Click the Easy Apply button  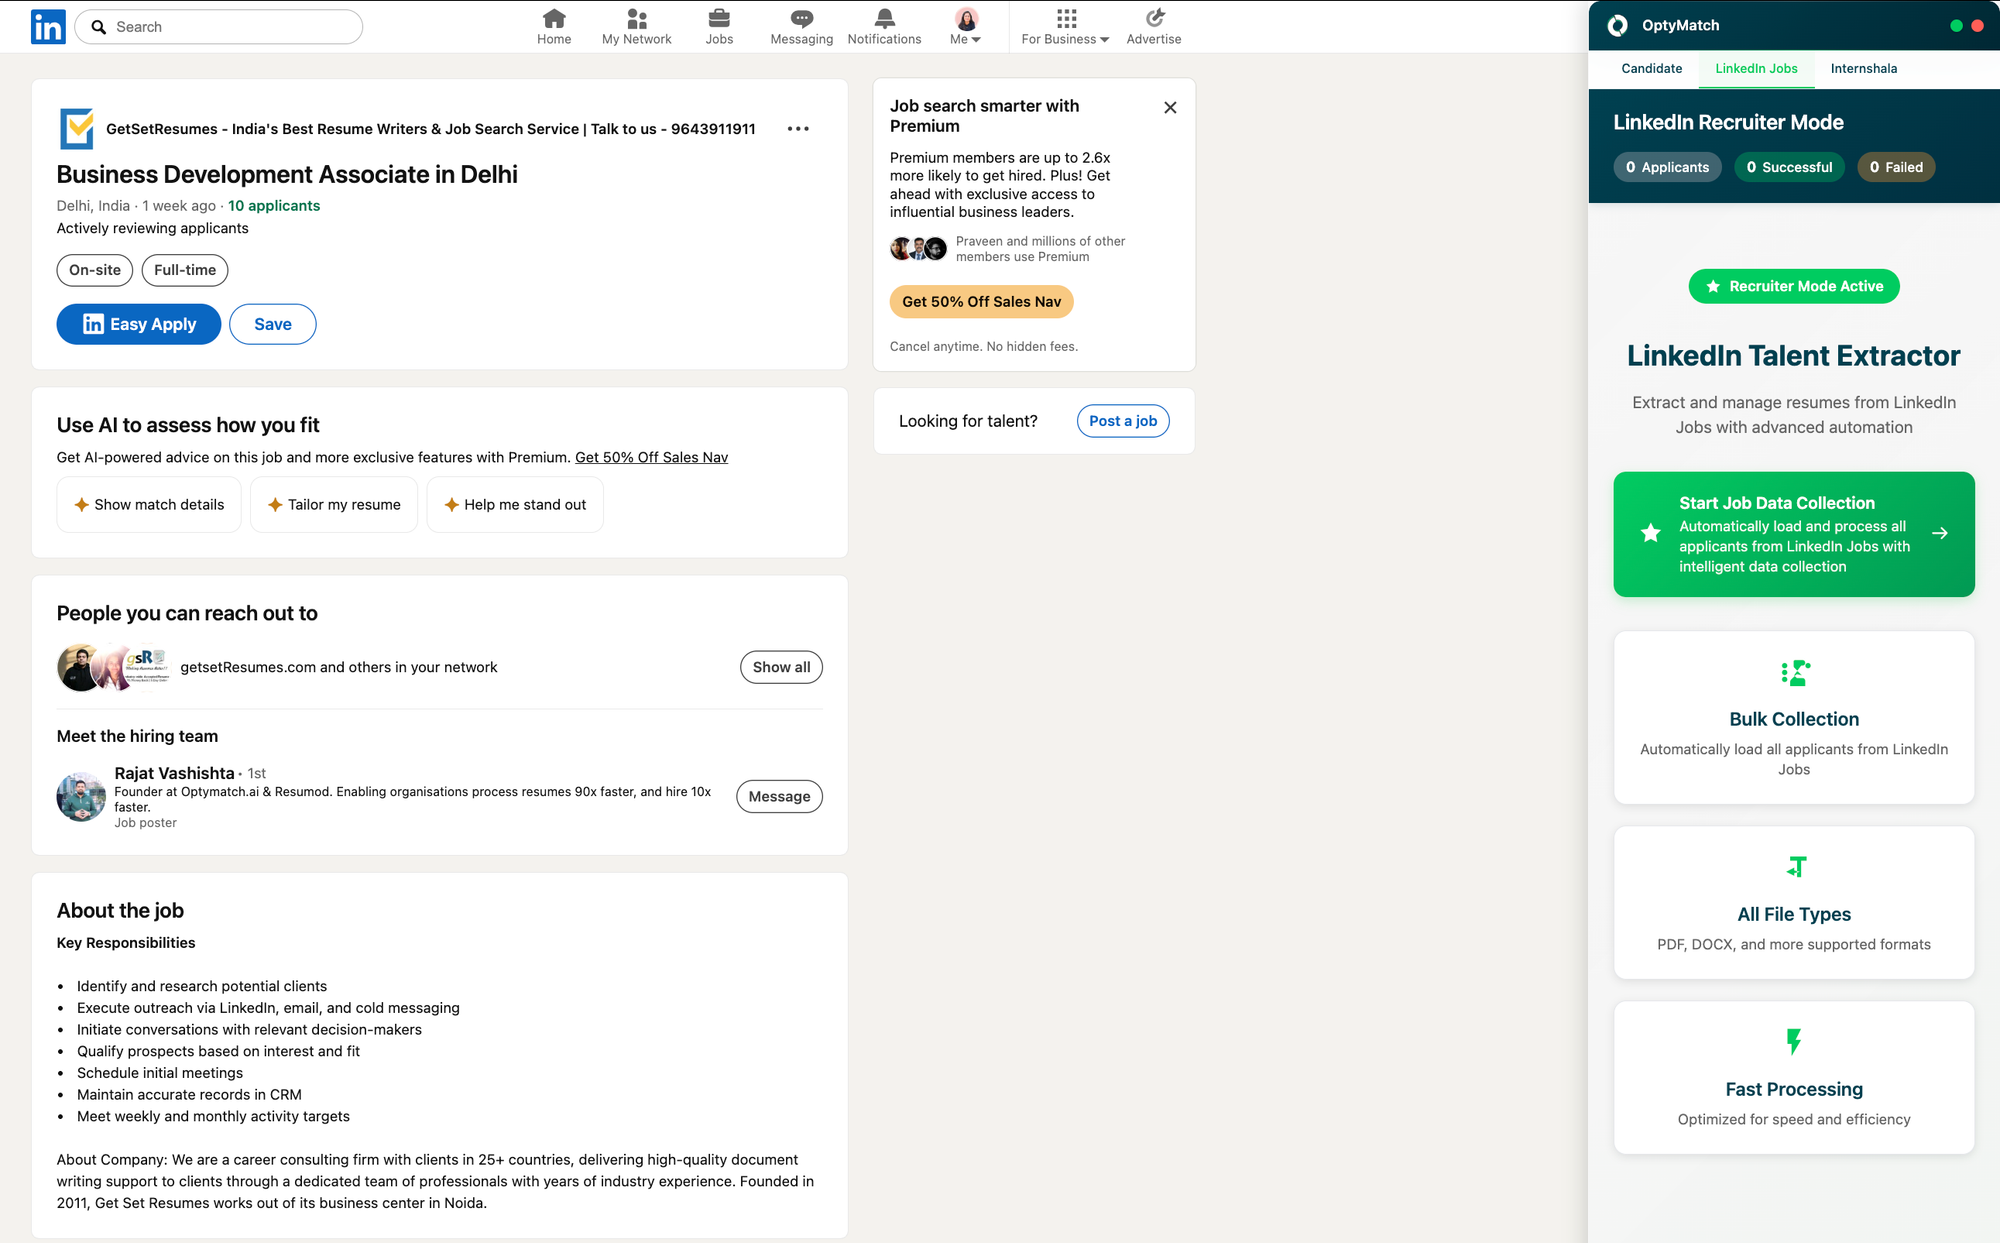(x=139, y=324)
